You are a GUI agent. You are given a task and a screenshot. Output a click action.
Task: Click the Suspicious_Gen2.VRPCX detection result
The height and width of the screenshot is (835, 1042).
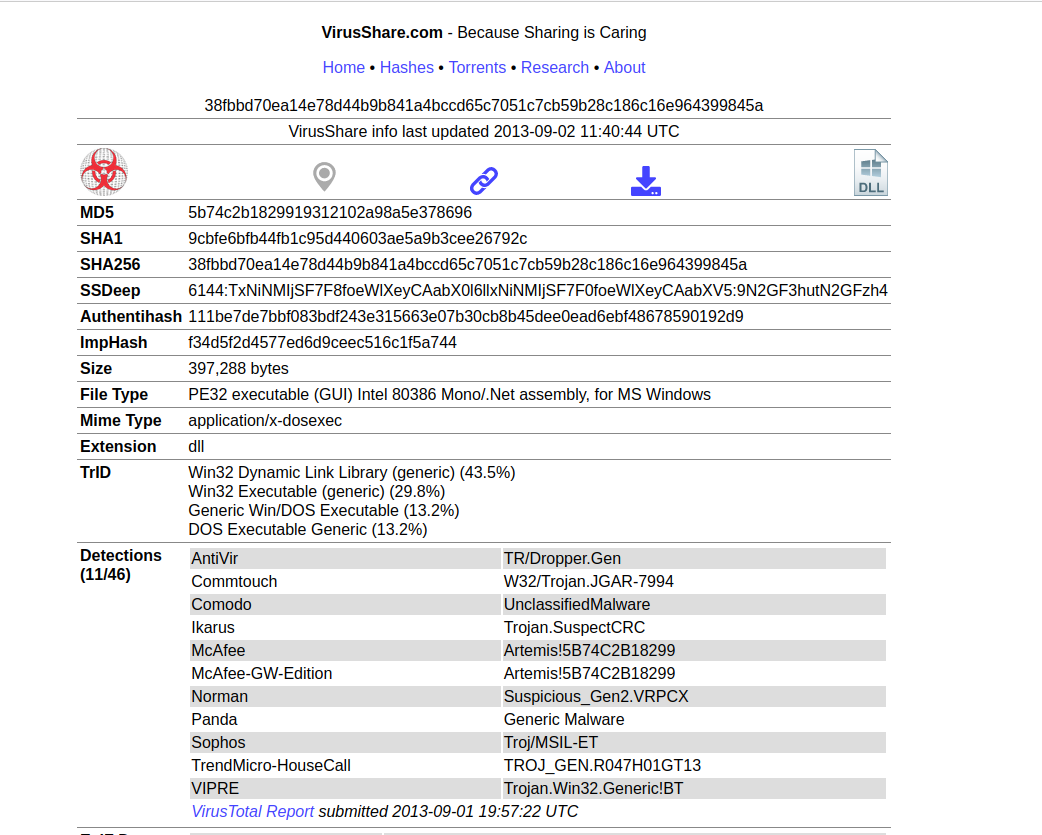point(694,697)
